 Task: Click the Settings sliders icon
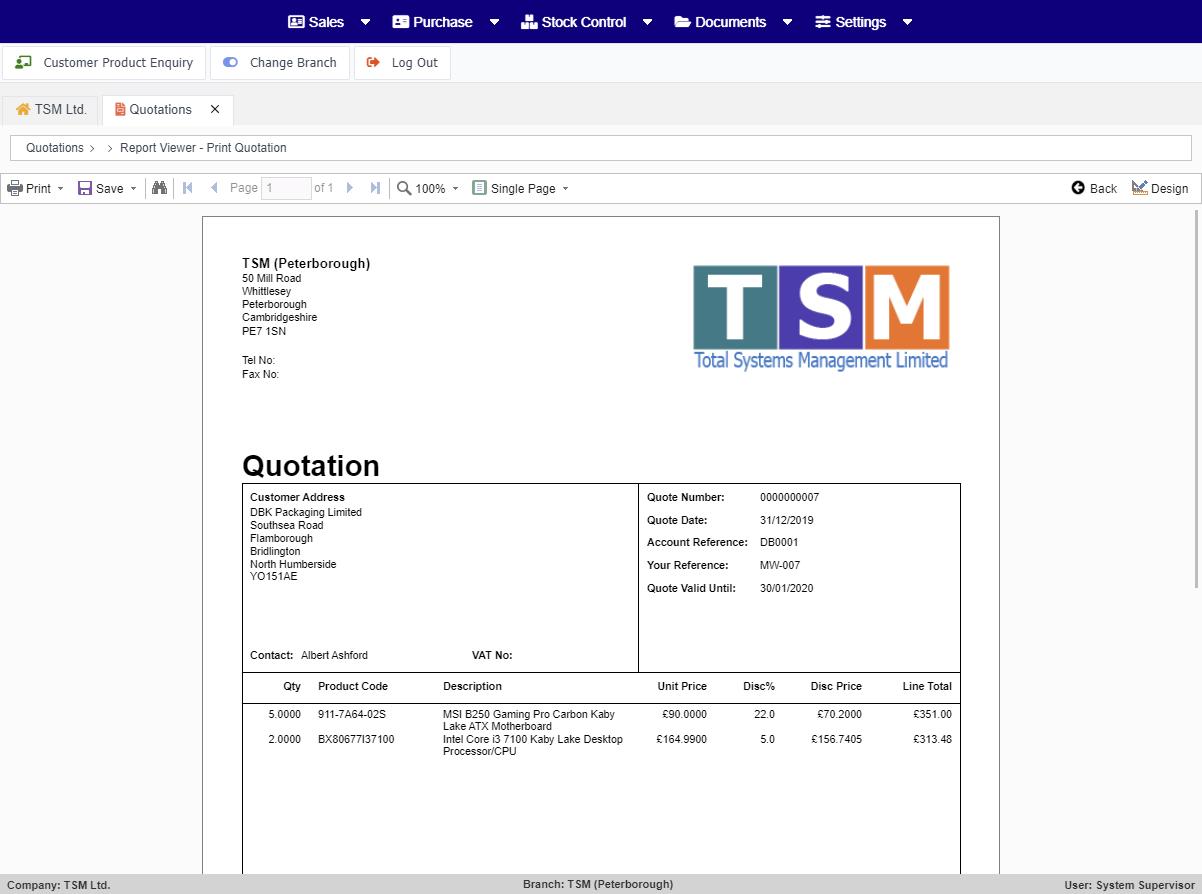pos(823,22)
